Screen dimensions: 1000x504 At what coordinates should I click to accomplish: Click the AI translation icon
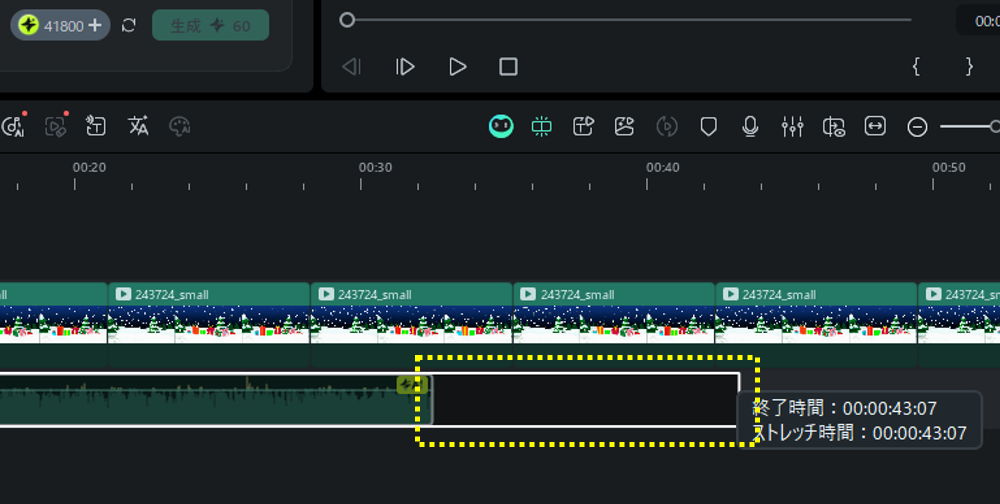(138, 126)
